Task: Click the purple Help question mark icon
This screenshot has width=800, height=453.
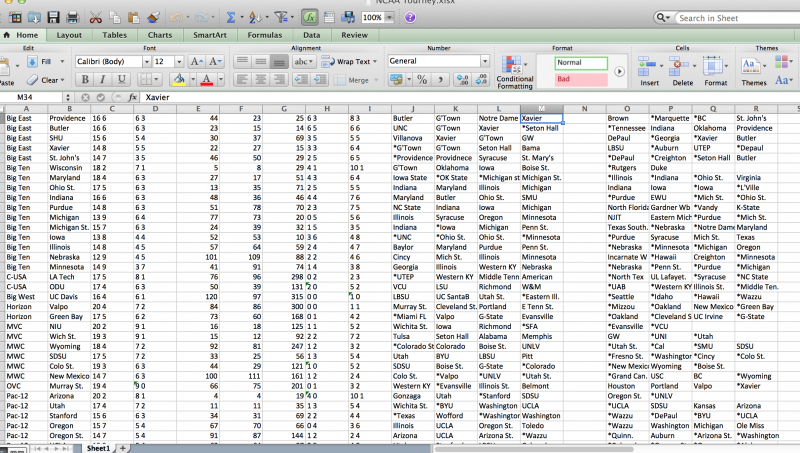Action: (x=410, y=17)
